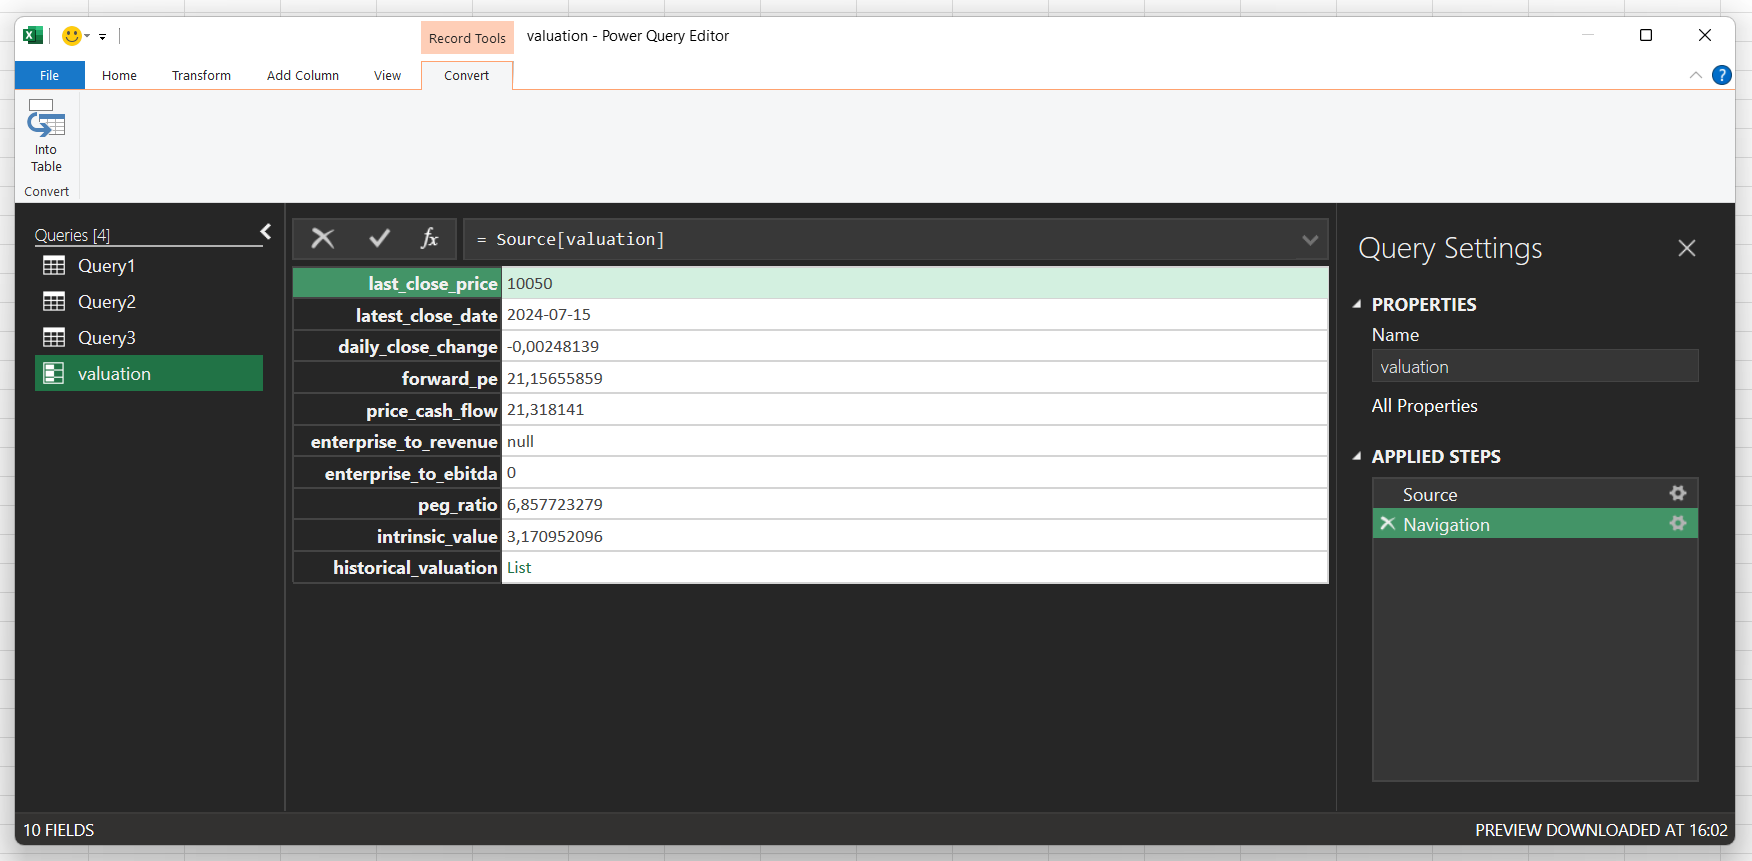Select the latest_close_date field
The image size is (1752, 861).
click(397, 315)
